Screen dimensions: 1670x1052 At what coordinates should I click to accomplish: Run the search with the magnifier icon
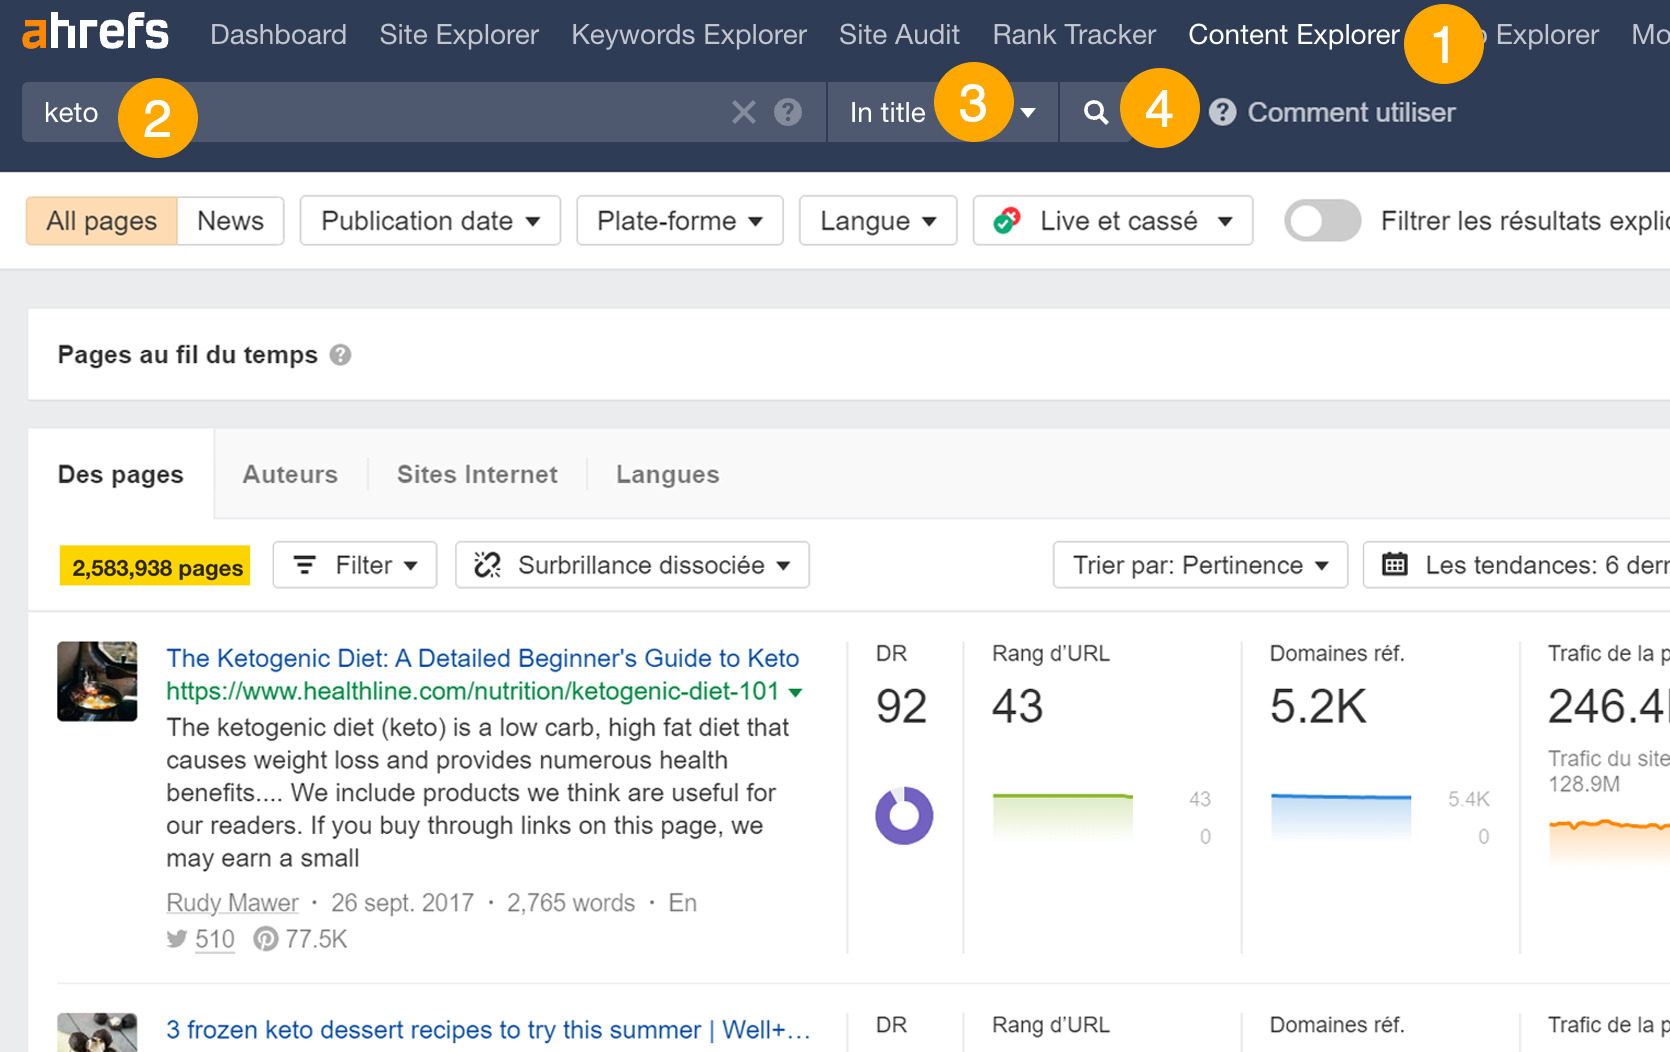pos(1095,112)
